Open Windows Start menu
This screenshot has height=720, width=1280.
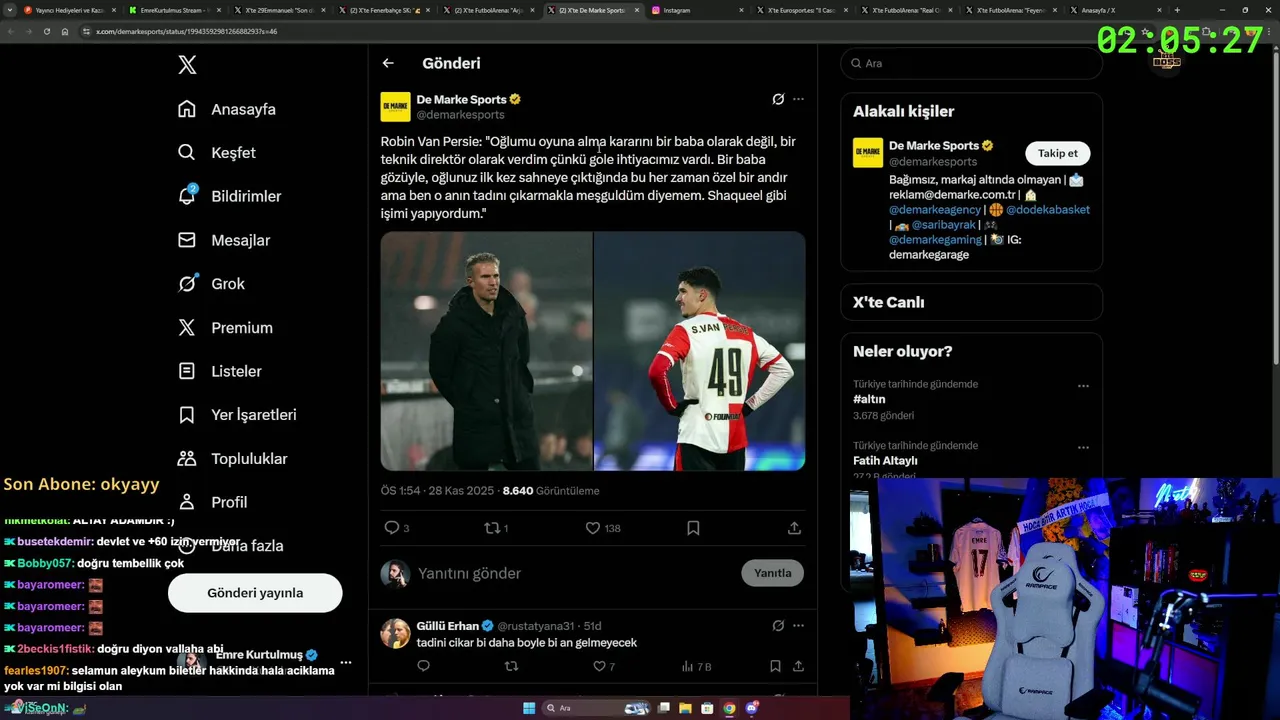[529, 708]
